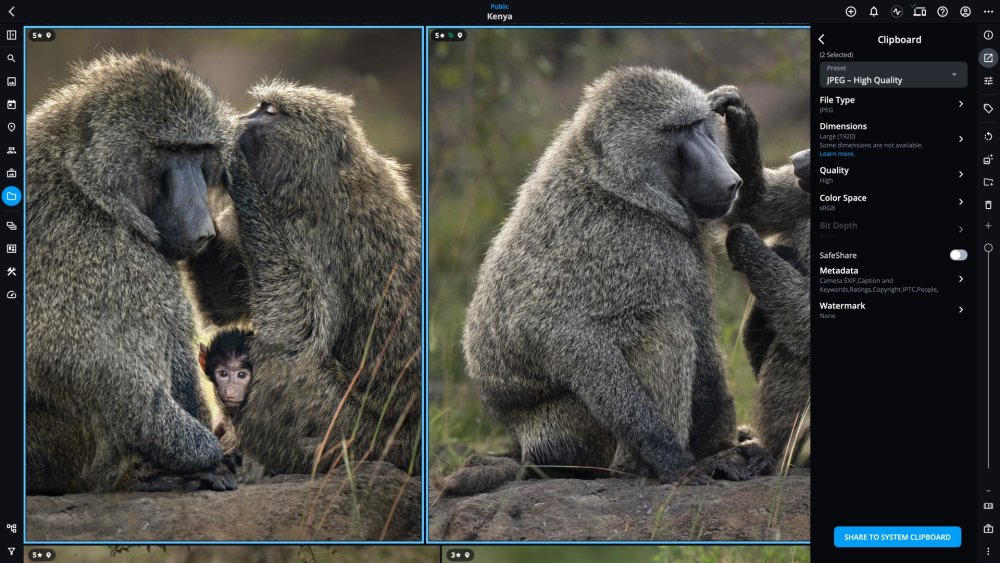The image size is (1000, 563).
Task: Toggle the SafeShare switch
Action: pyautogui.click(x=958, y=255)
